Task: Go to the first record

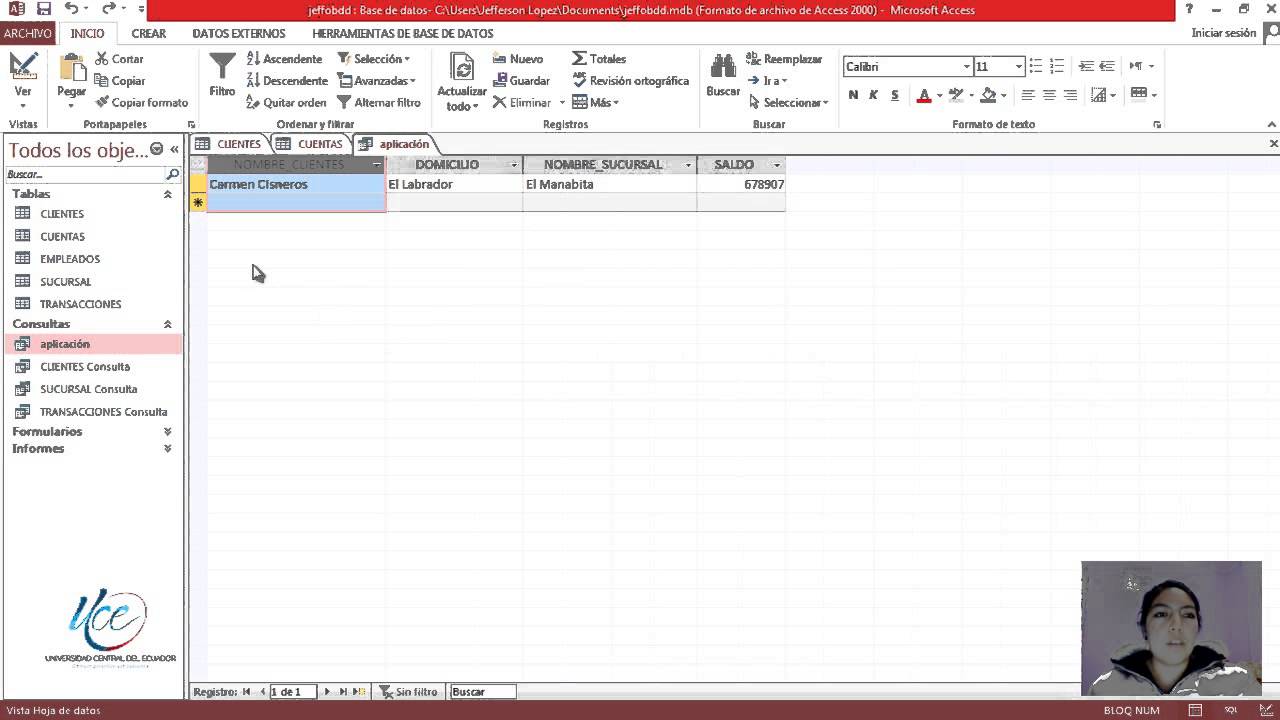Action: coord(247,692)
